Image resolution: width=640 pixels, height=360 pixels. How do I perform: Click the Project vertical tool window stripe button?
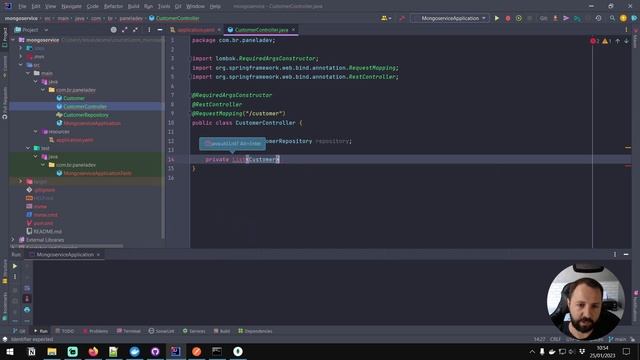click(4, 37)
